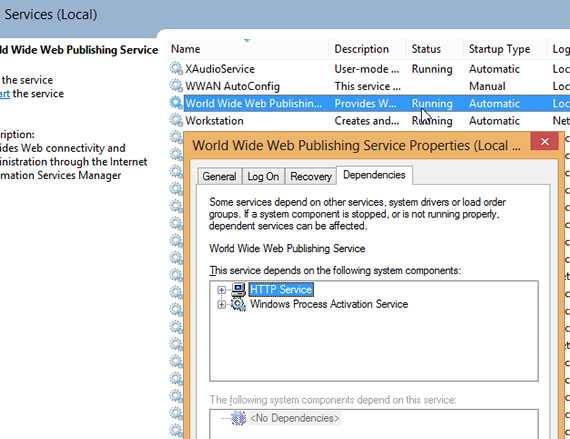Expand the HTTP Service tree node
Image resolution: width=570 pixels, height=439 pixels.
click(221, 290)
